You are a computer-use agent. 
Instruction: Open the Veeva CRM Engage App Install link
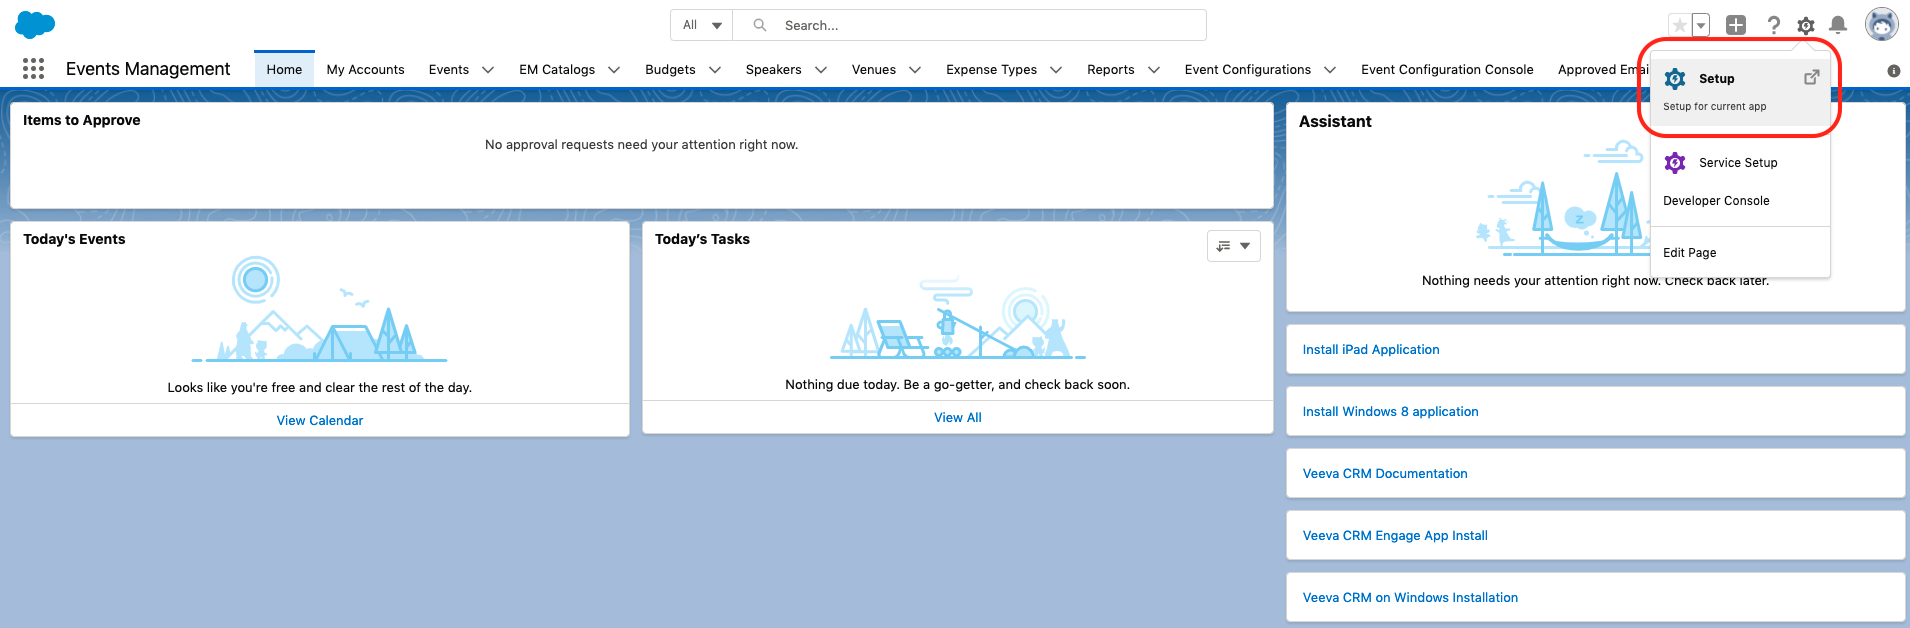[x=1395, y=536]
